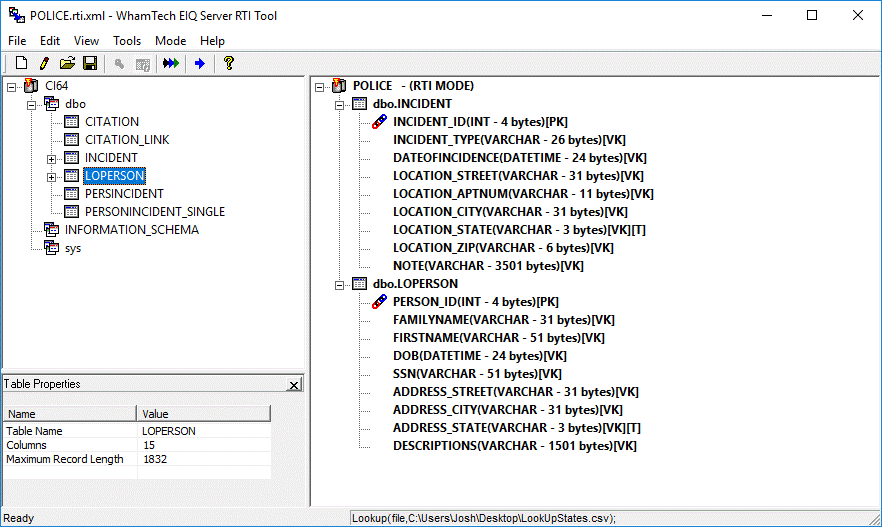Select the LOCATION_ZIP column entry
882x527 pixels.
(x=503, y=247)
